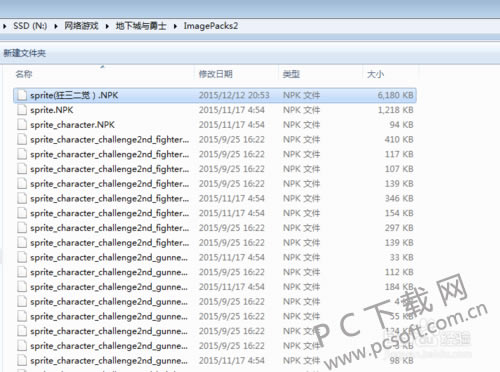This screenshot has height=372, width=500.
Task: Click ImagePacks2 in the address path
Action: (211, 26)
